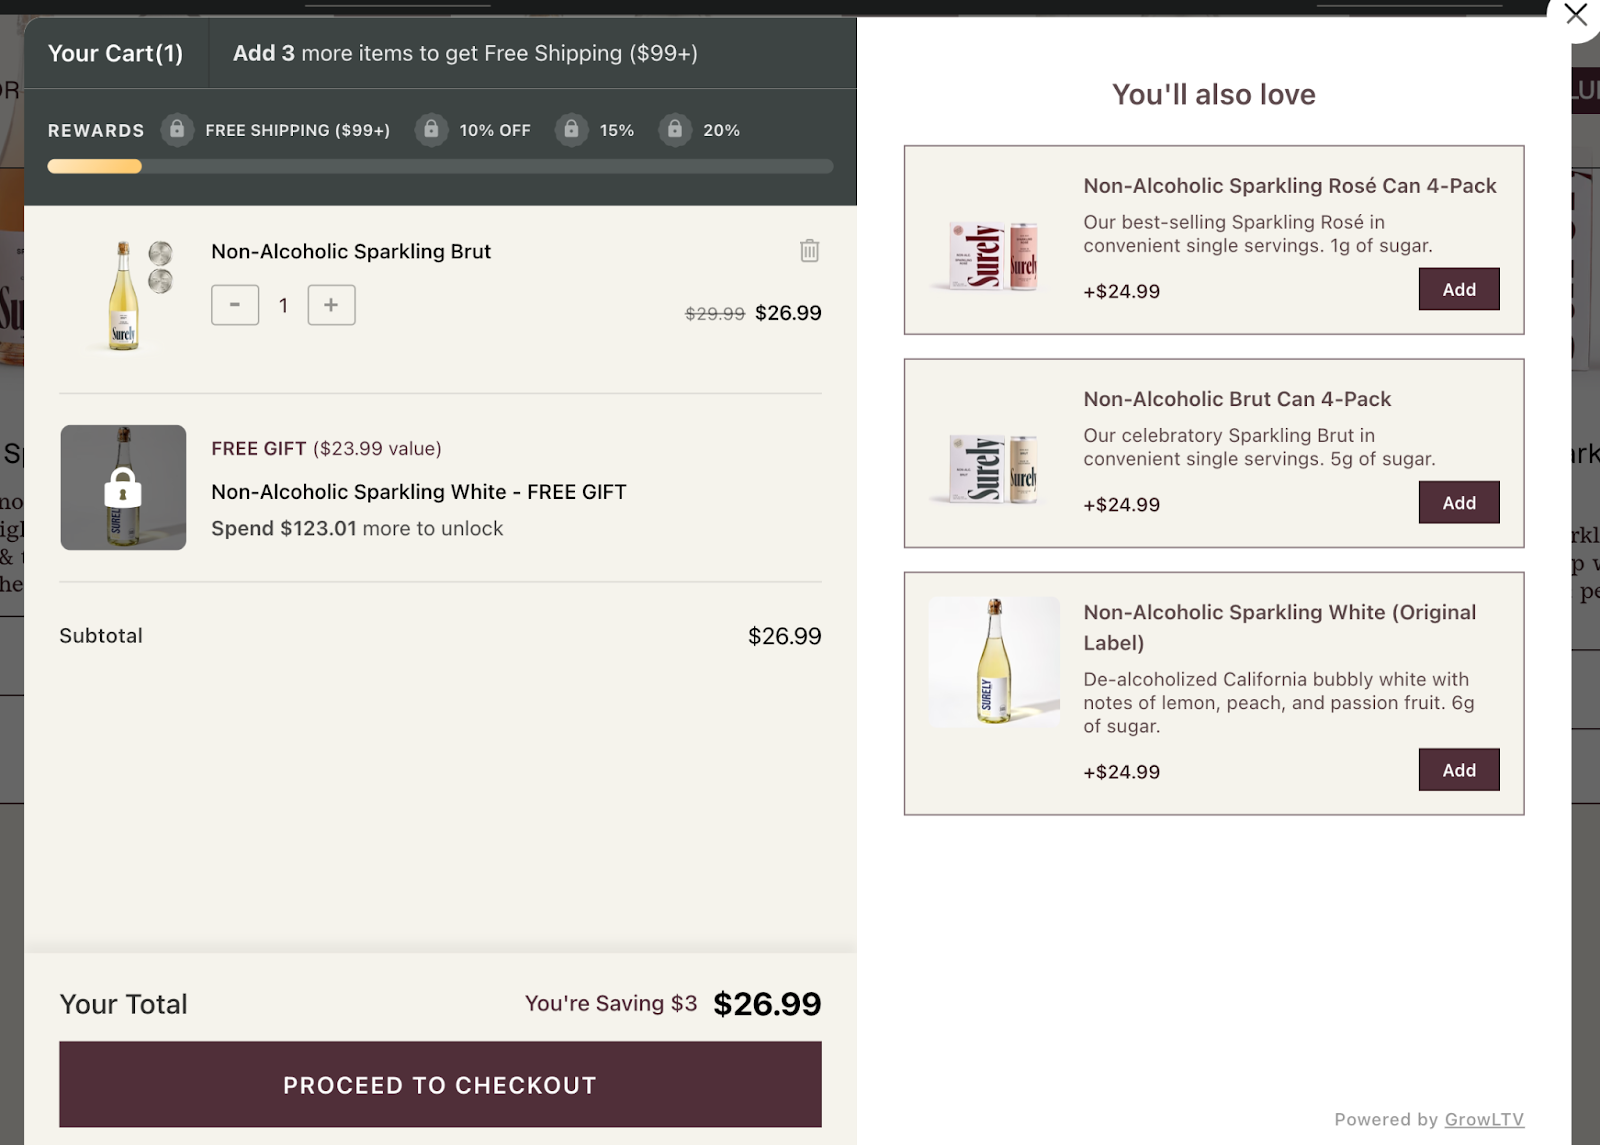Add the Sparkling Rosé Can 4-Pack
Viewport: 1600px width, 1145px height.
[1458, 289]
